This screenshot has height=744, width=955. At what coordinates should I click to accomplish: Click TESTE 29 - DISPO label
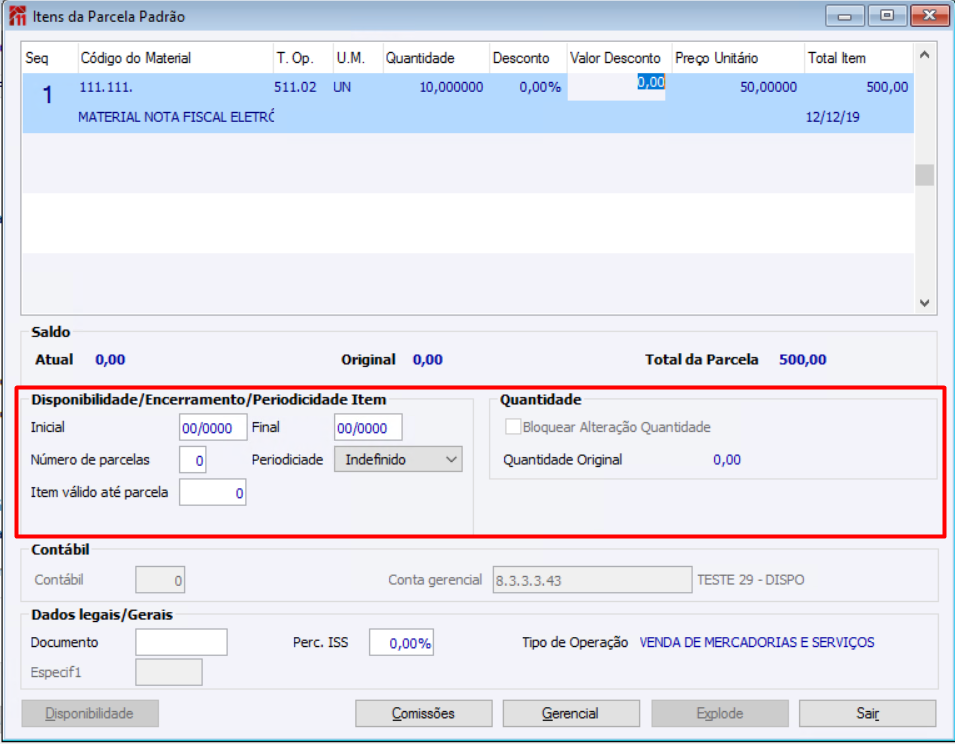pyautogui.click(x=750, y=580)
